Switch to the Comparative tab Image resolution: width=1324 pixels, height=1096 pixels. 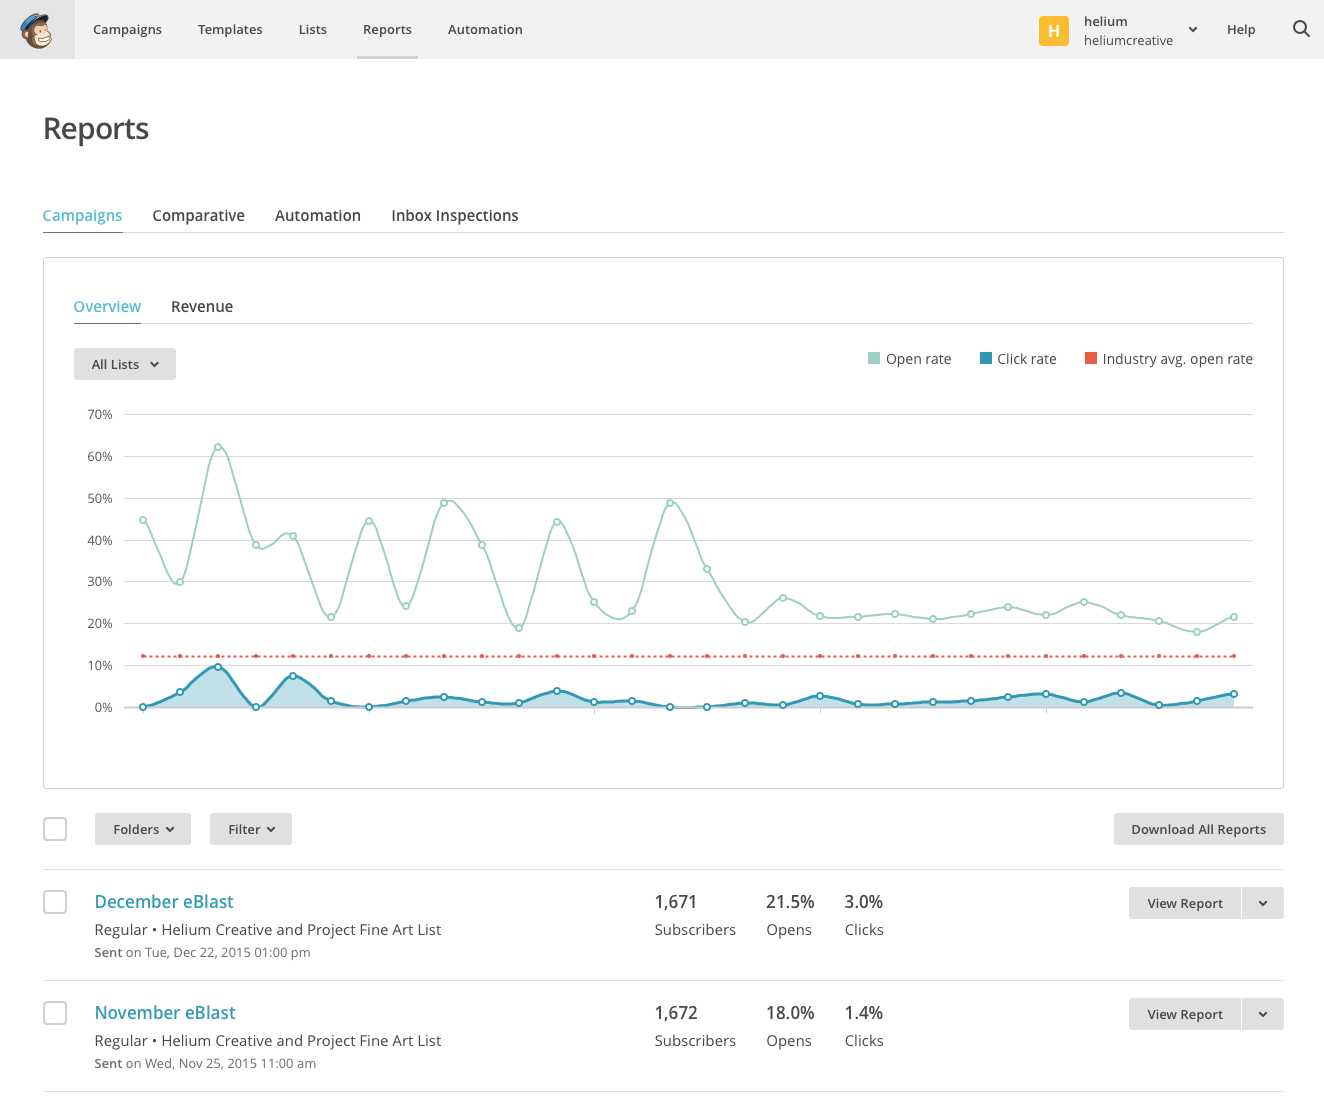[x=198, y=216]
